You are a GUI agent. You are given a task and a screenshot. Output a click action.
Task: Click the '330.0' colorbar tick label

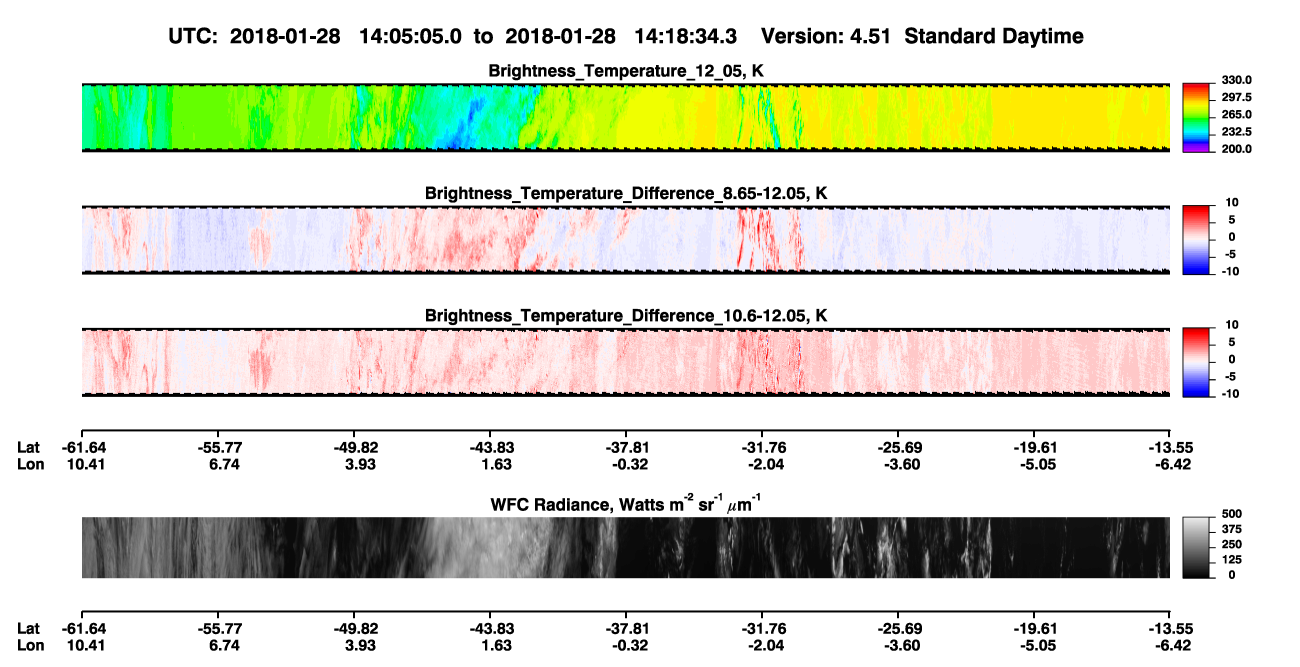[1235, 81]
